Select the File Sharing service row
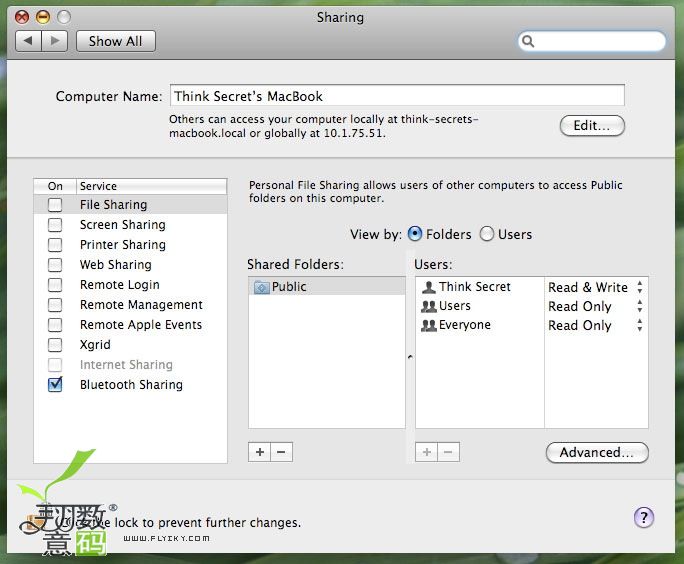Image resolution: width=684 pixels, height=564 pixels. click(130, 205)
